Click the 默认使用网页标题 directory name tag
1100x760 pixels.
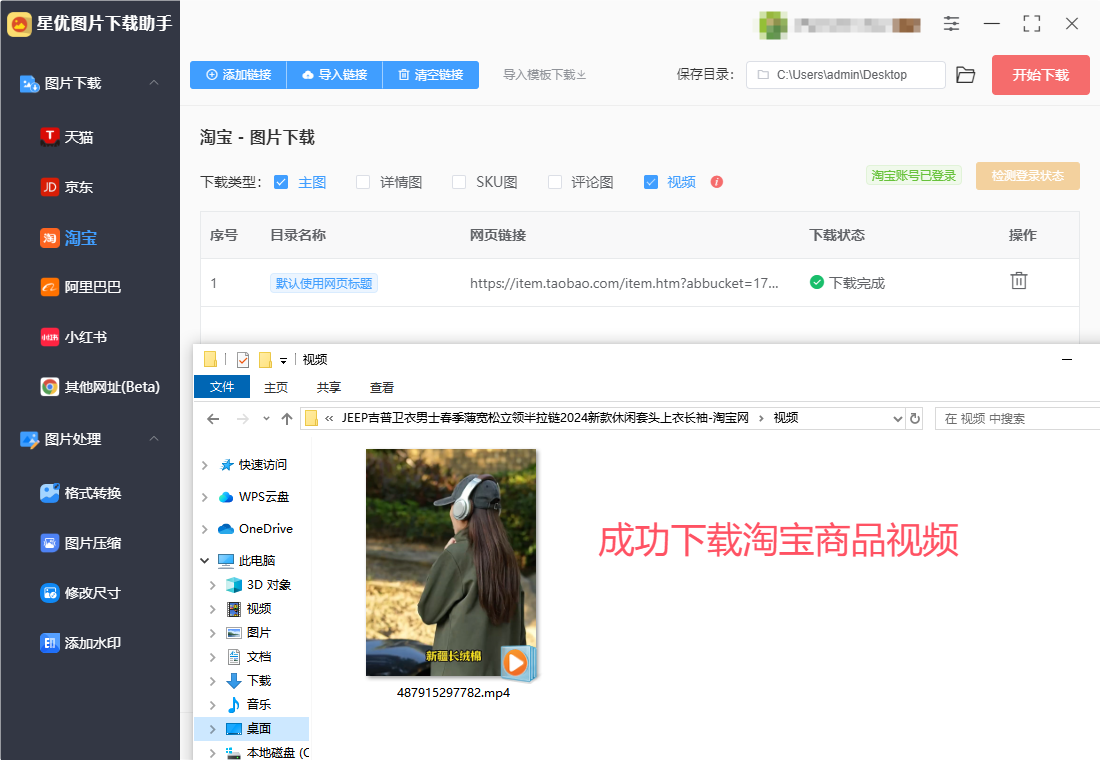pyautogui.click(x=324, y=284)
